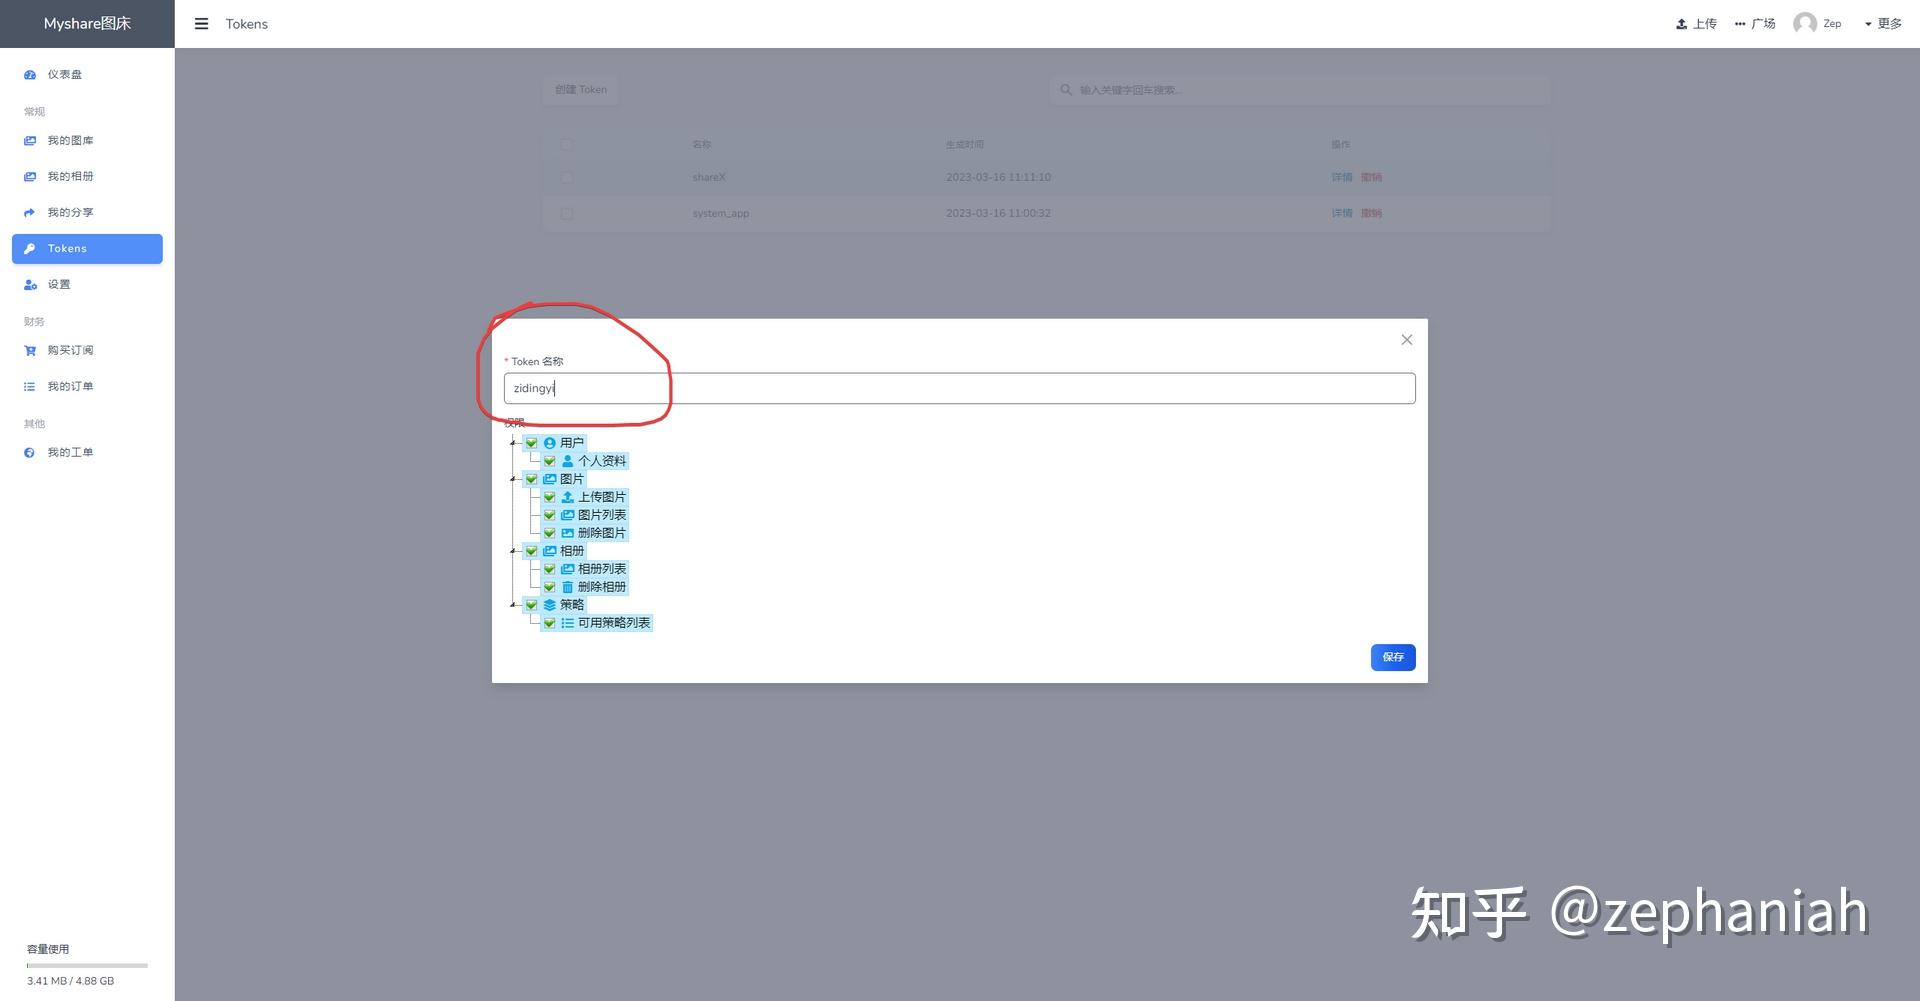Screen dimensions: 1920x1001
Task: Uncheck the 上传图片 permission
Action: click(x=549, y=497)
